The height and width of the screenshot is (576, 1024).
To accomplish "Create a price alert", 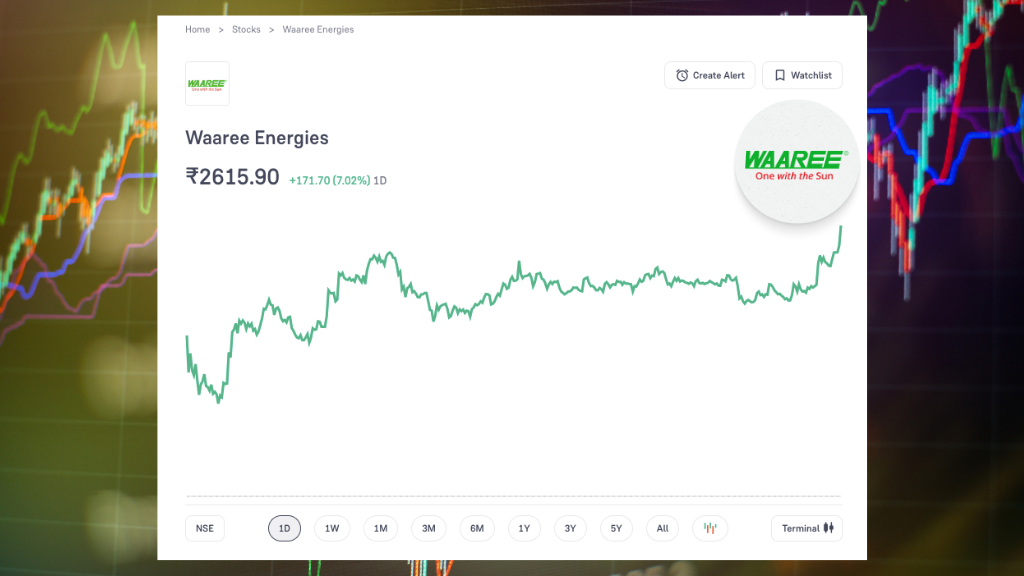I will click(x=710, y=75).
